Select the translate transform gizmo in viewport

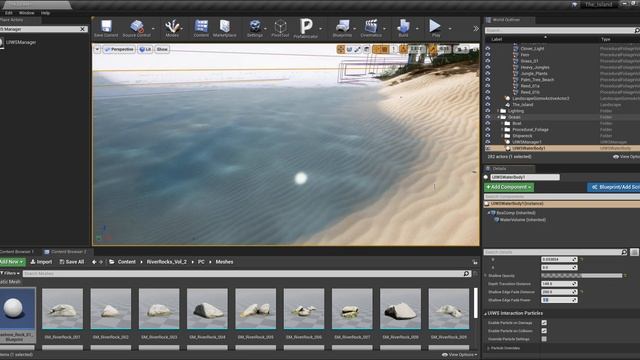coord(341,49)
